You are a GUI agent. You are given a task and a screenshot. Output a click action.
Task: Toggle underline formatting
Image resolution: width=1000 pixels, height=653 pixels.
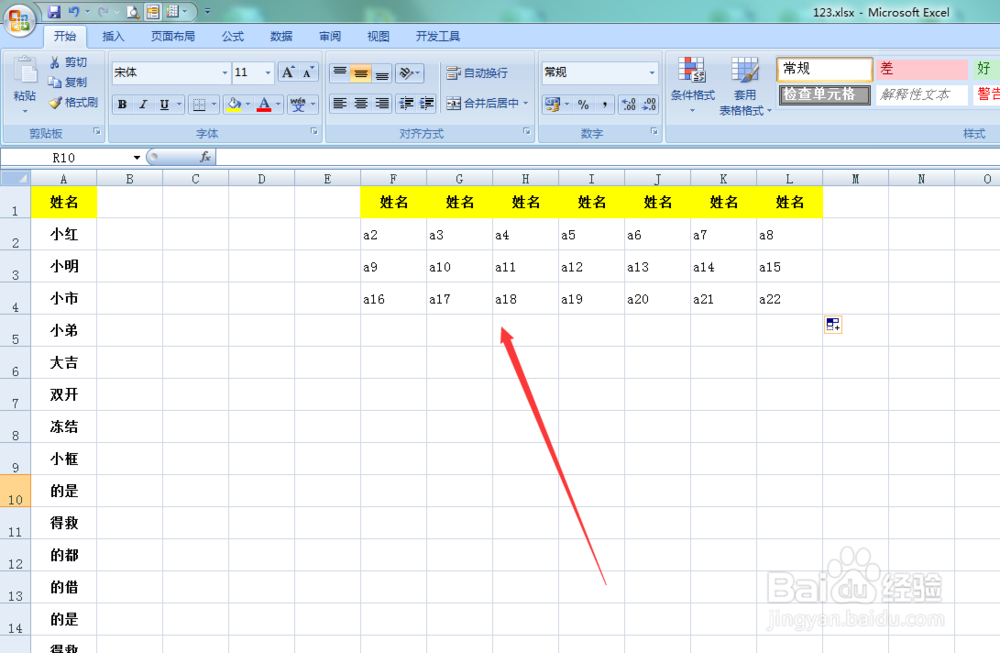(165, 104)
